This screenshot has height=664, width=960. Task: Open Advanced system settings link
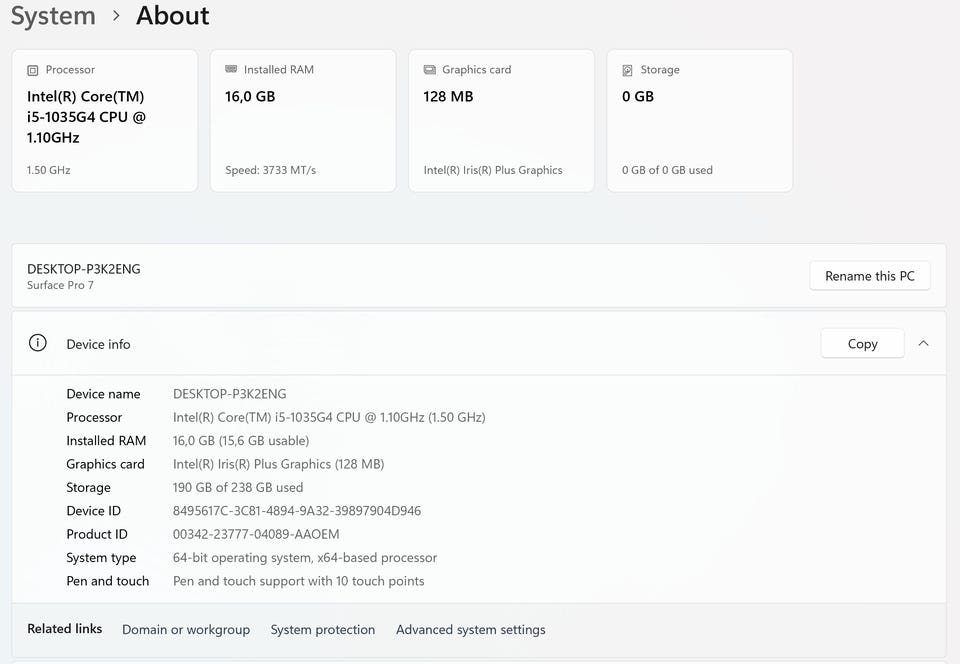pyautogui.click(x=471, y=629)
